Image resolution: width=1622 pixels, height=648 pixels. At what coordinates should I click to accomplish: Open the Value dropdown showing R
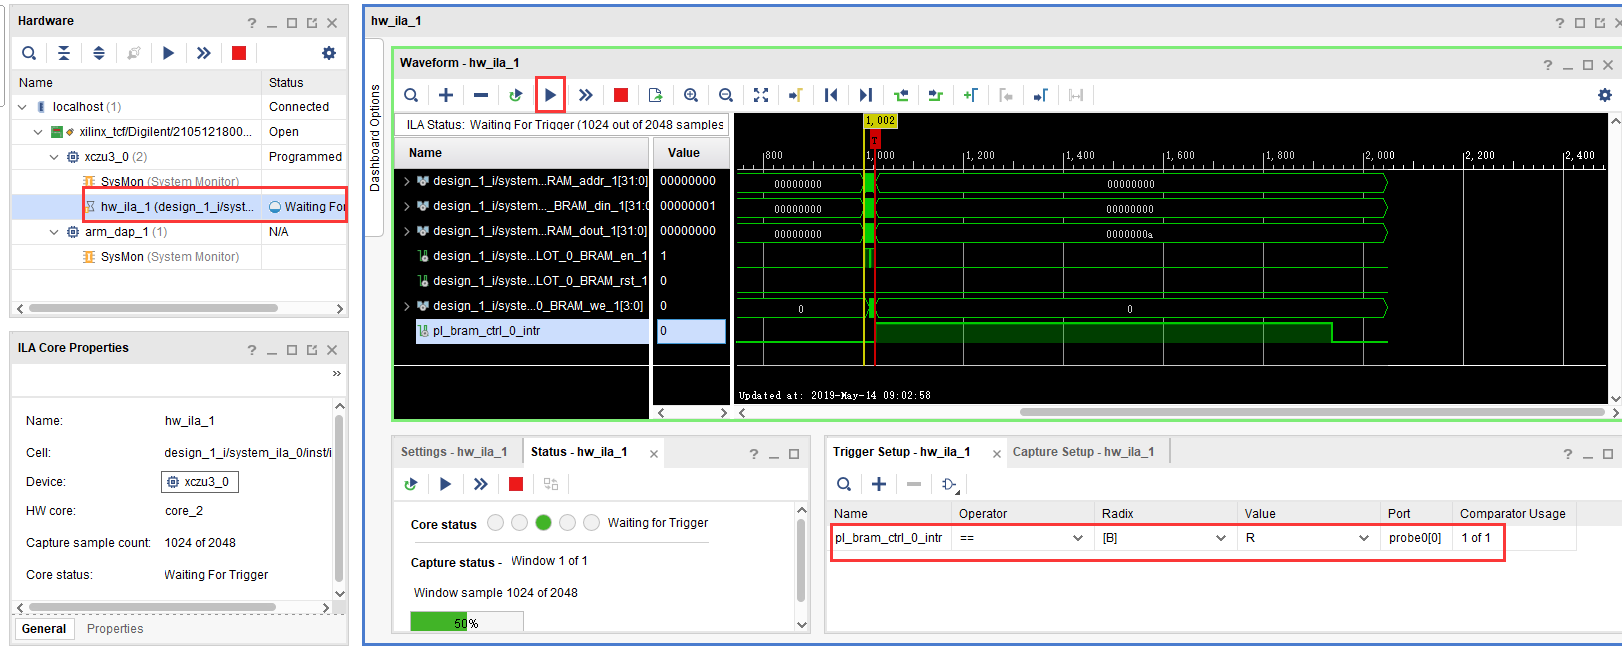click(1363, 538)
